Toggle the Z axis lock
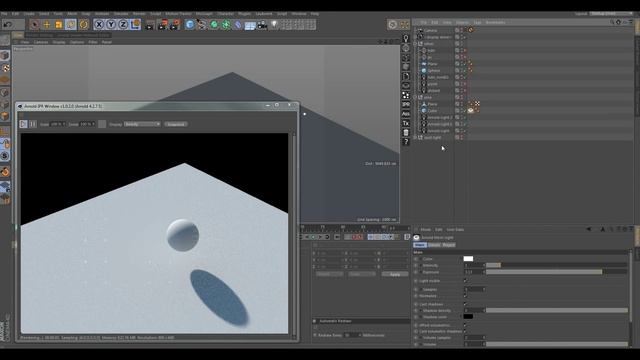The width and height of the screenshot is (640, 360). (x=123, y=24)
